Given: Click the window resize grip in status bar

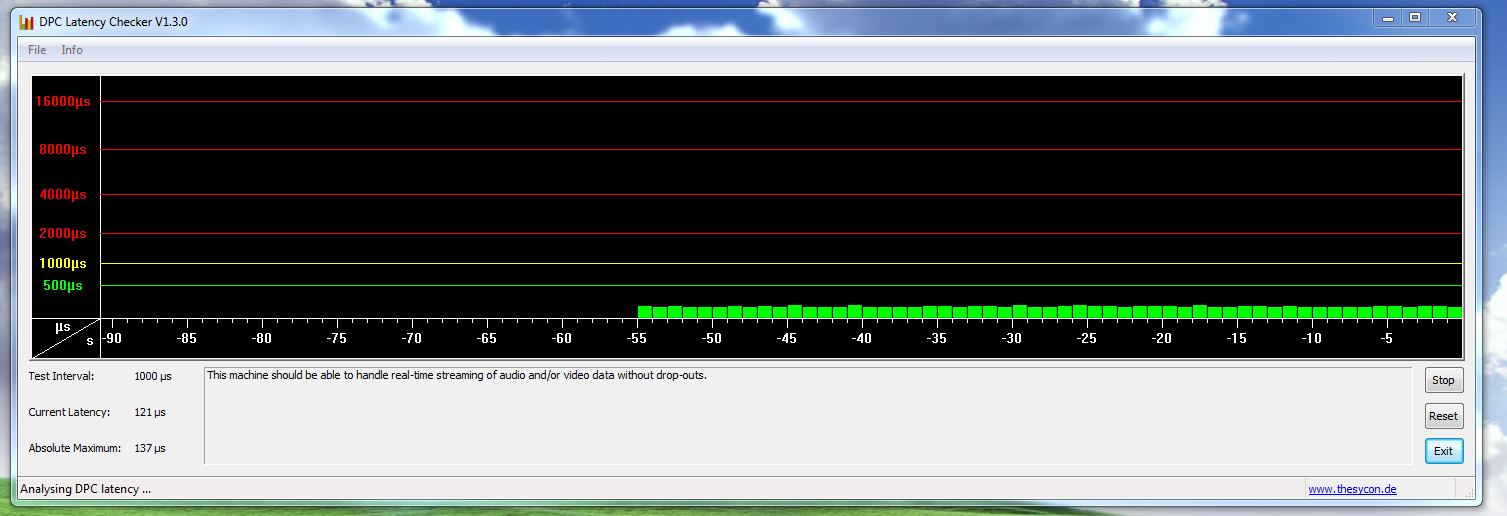Looking at the screenshot, I should [1468, 491].
